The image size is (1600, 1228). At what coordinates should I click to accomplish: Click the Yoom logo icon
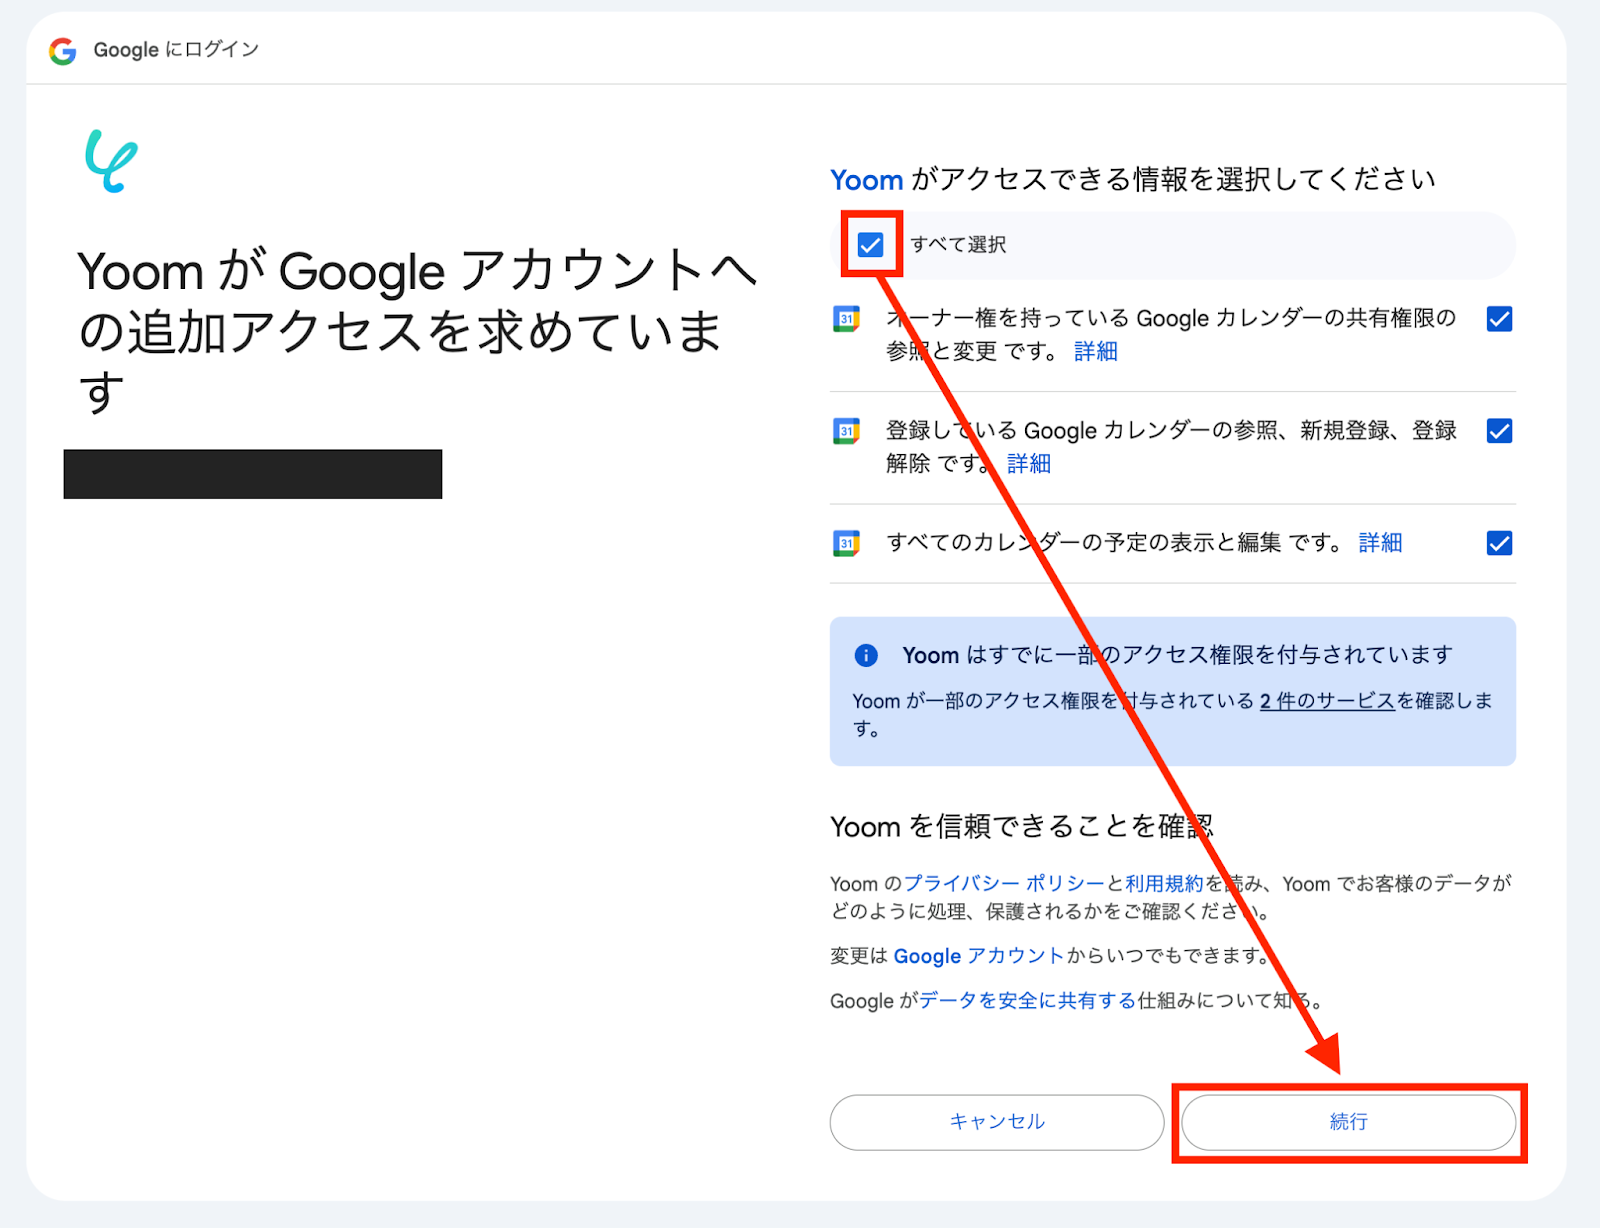click(111, 161)
